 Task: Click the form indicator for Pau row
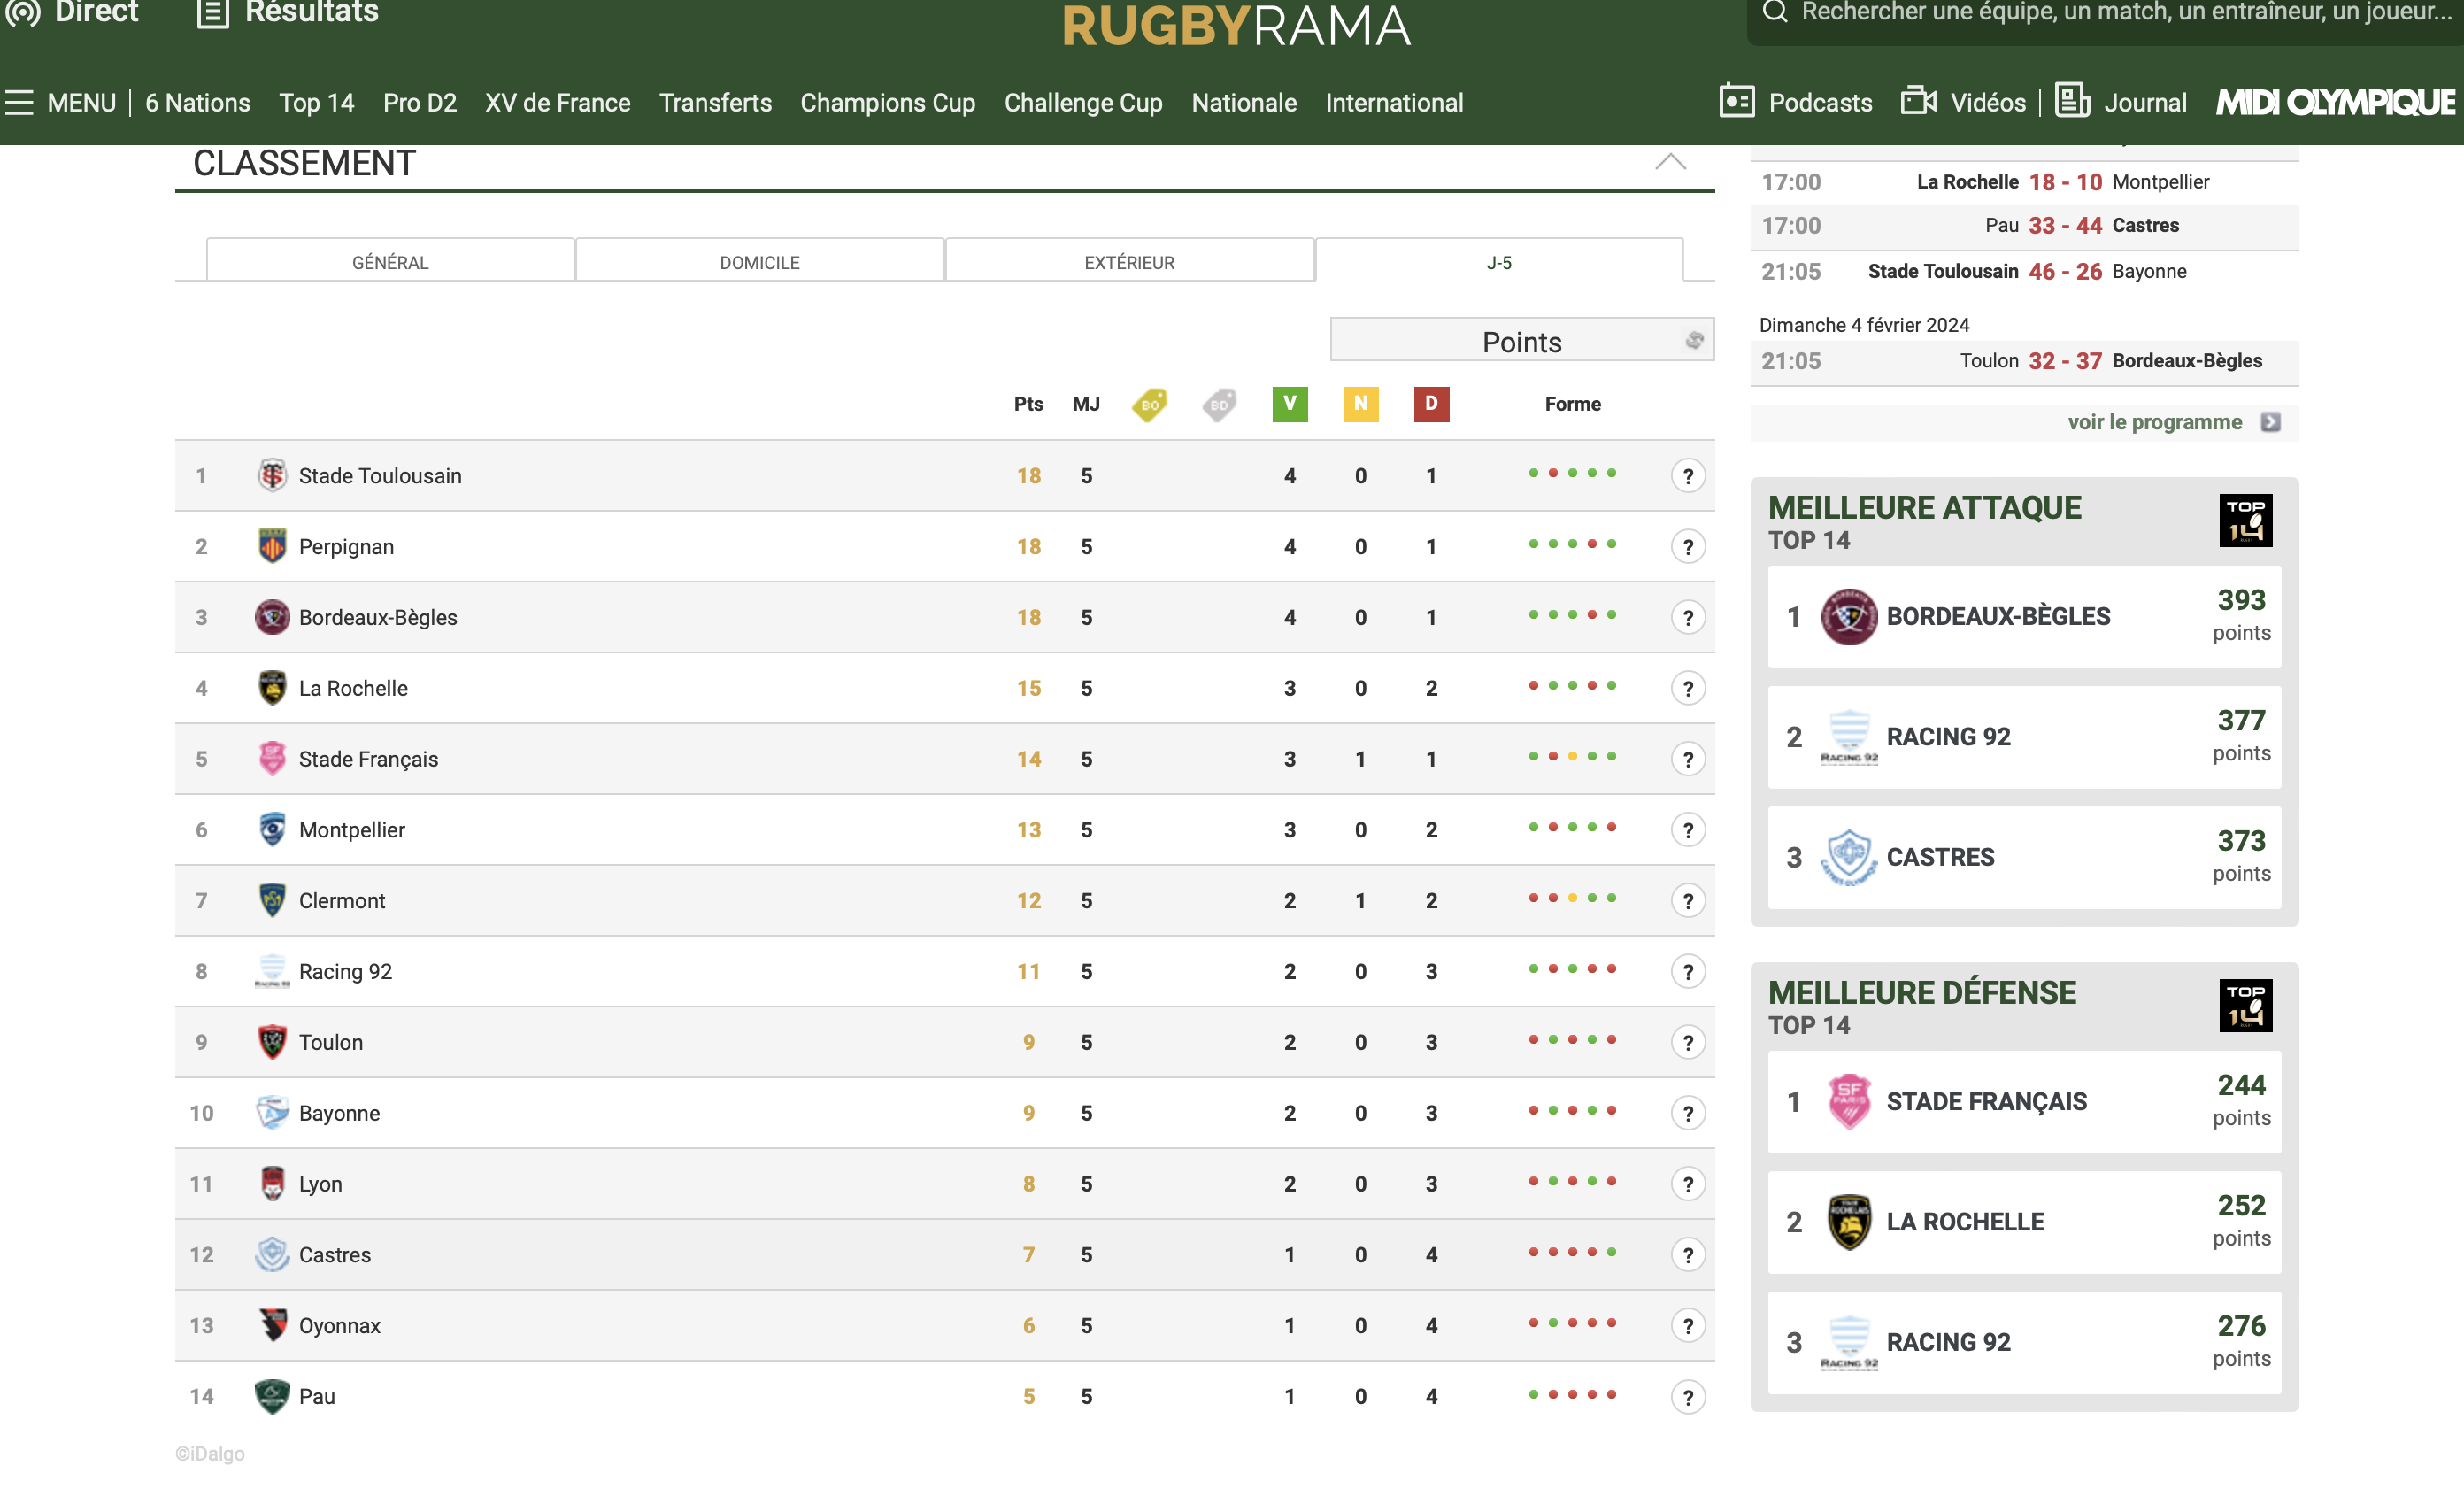(x=1570, y=1396)
